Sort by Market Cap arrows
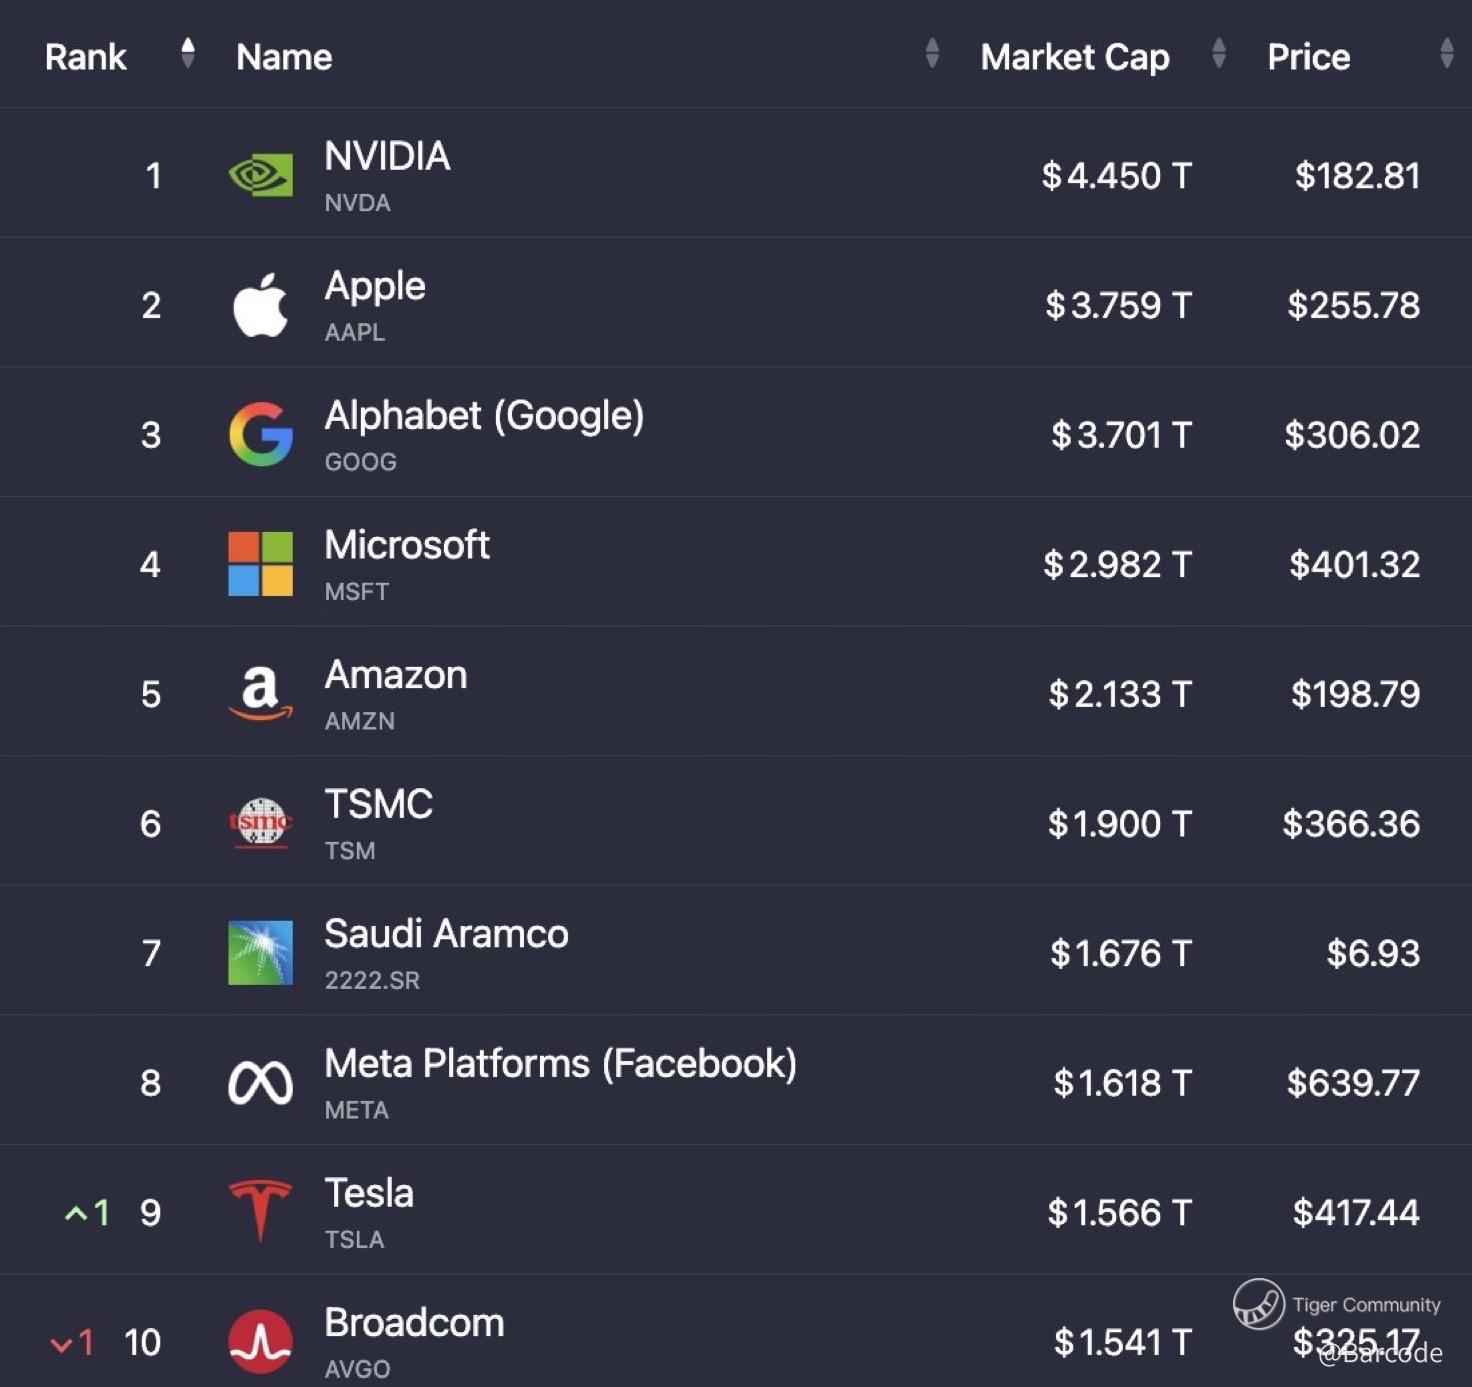Screen dimensions: 1472x1387 pyautogui.click(x=1218, y=53)
